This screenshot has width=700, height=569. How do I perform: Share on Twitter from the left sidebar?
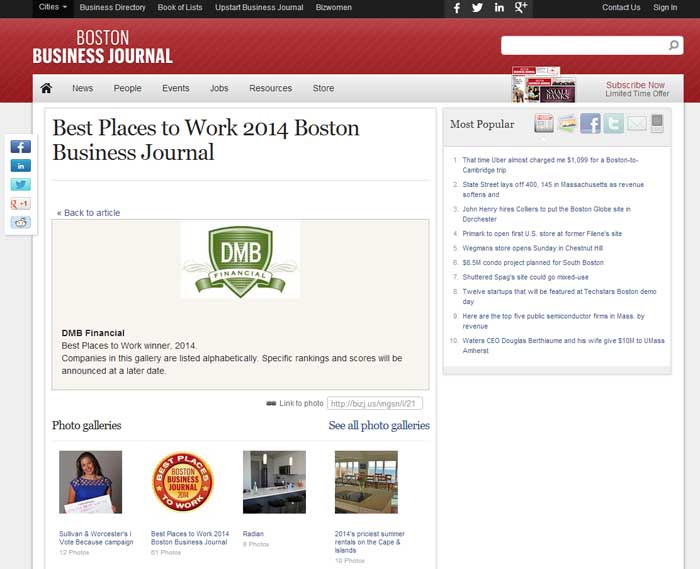pos(21,184)
